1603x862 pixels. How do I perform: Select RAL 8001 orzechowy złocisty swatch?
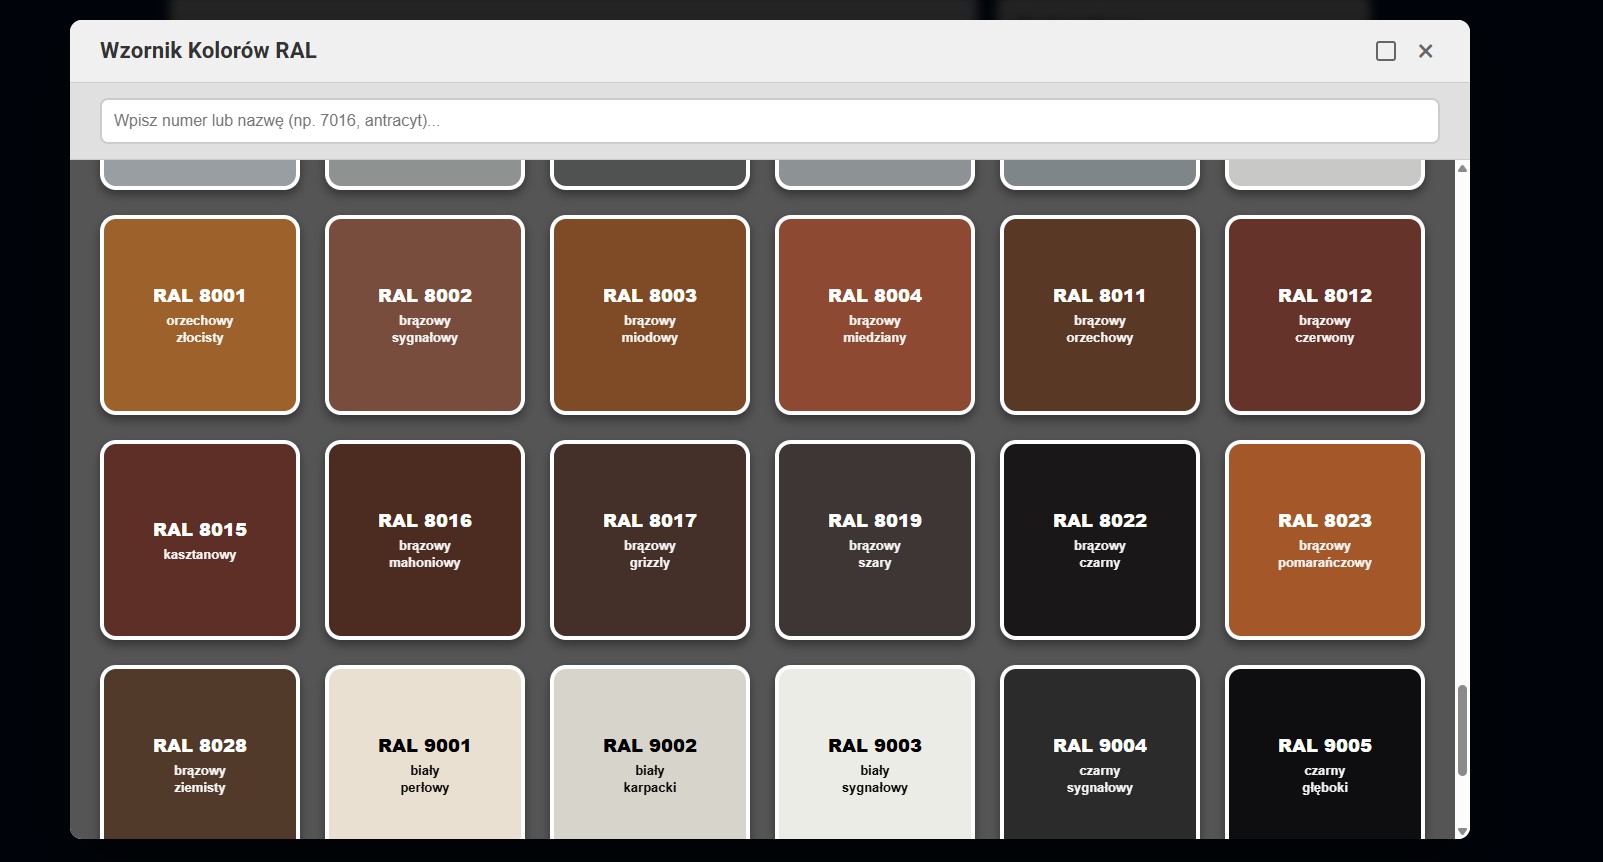(200, 315)
